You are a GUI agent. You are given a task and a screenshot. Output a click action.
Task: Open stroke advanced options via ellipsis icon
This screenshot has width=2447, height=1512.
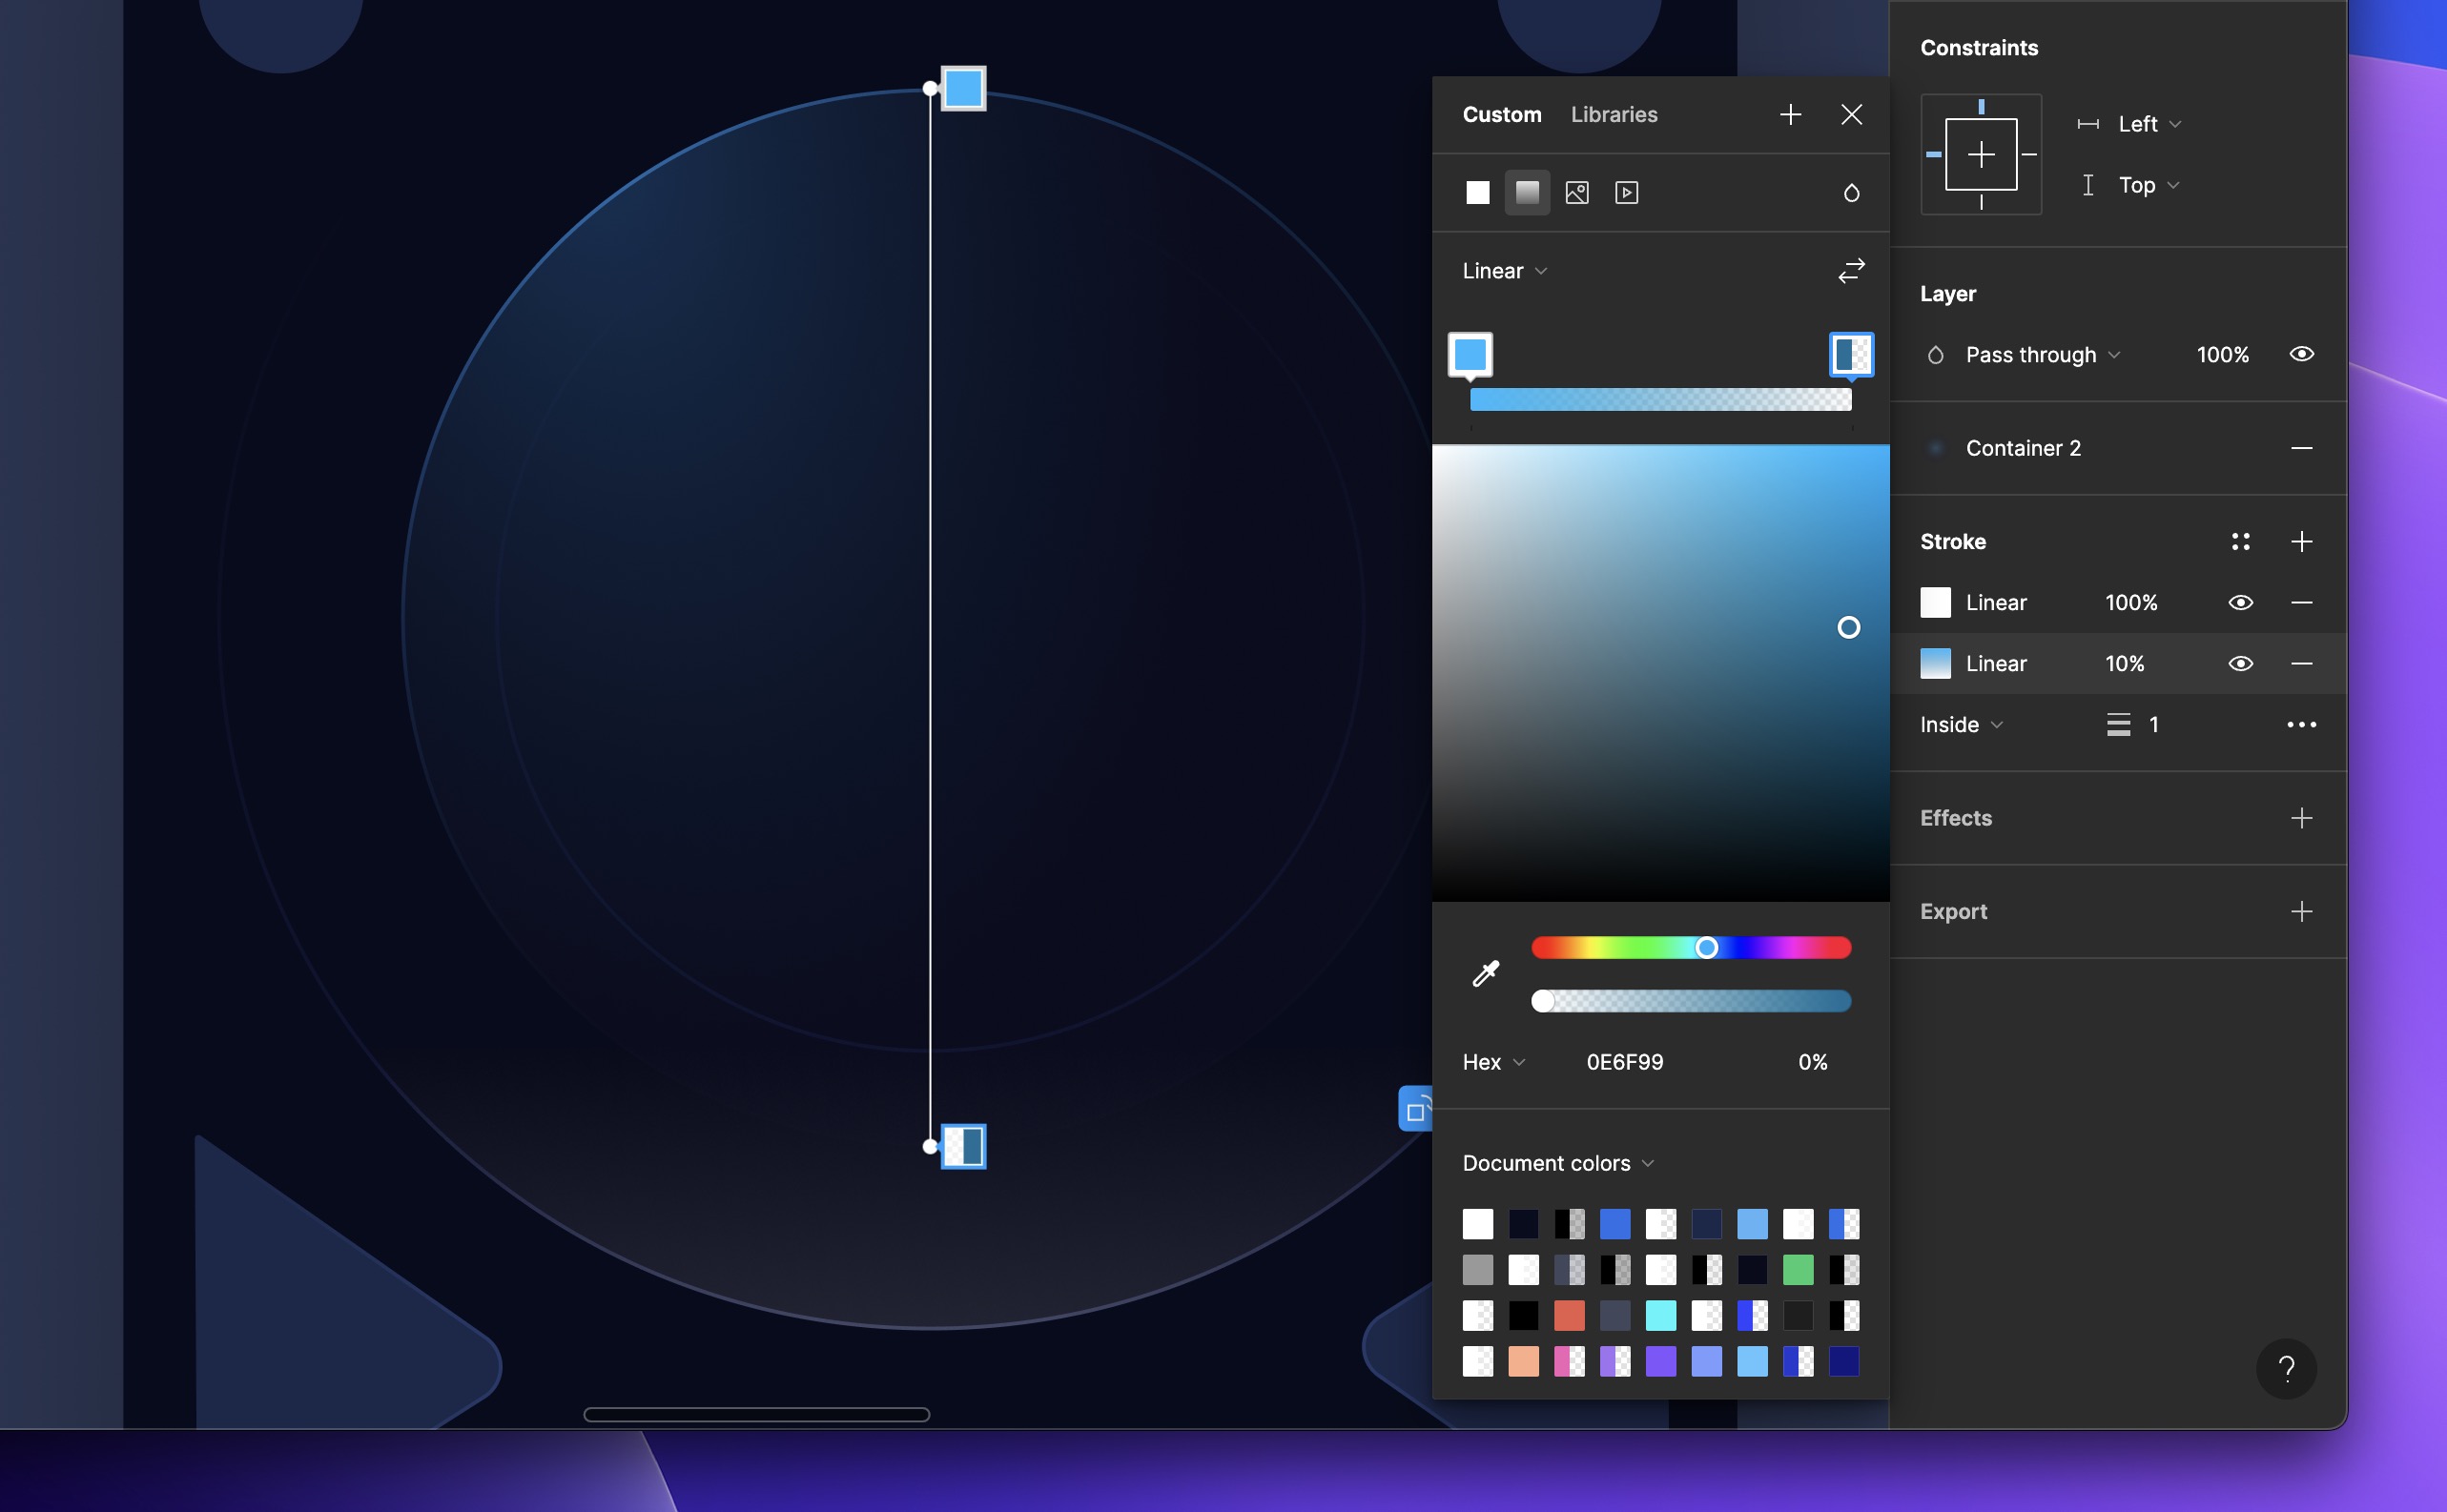[2302, 724]
